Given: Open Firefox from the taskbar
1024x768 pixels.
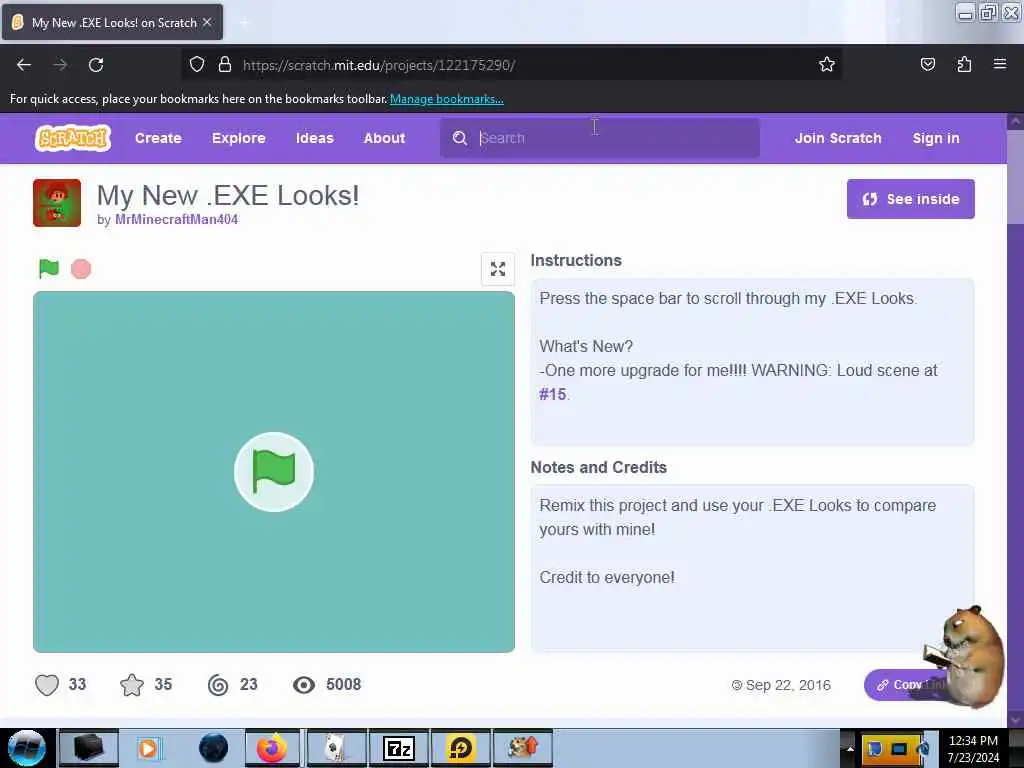Looking at the screenshot, I should (x=272, y=748).
